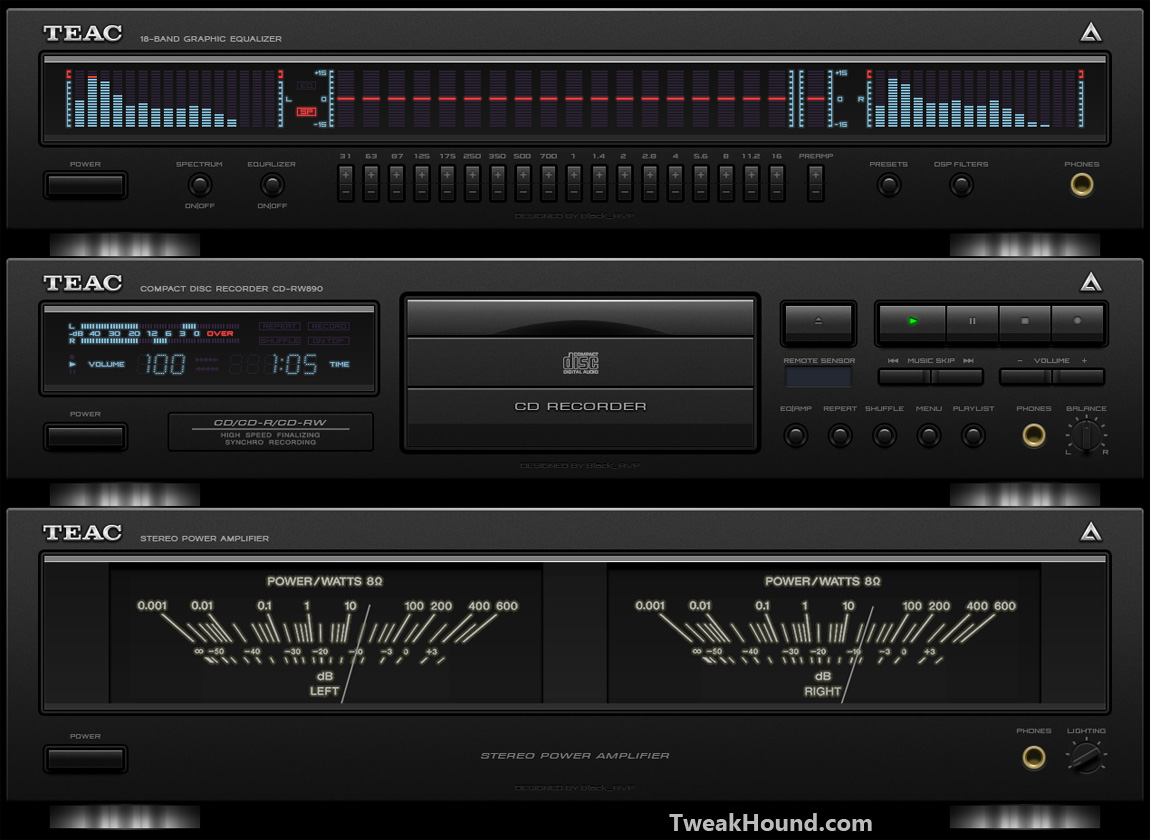Click the right channel spectrum analyzer display
The height and width of the screenshot is (840, 1150).
click(x=975, y=99)
